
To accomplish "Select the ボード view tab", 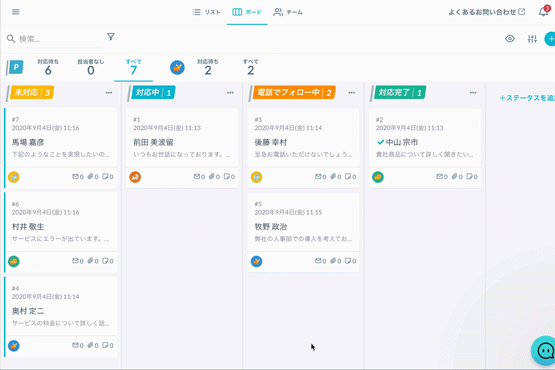I will 247,12.
